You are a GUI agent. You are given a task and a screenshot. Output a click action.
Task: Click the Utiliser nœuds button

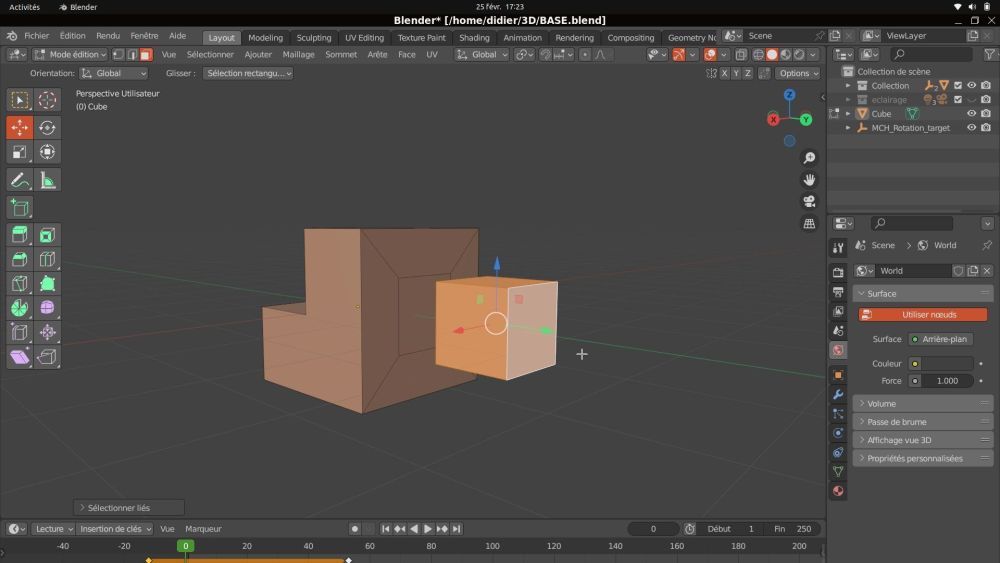(x=923, y=315)
